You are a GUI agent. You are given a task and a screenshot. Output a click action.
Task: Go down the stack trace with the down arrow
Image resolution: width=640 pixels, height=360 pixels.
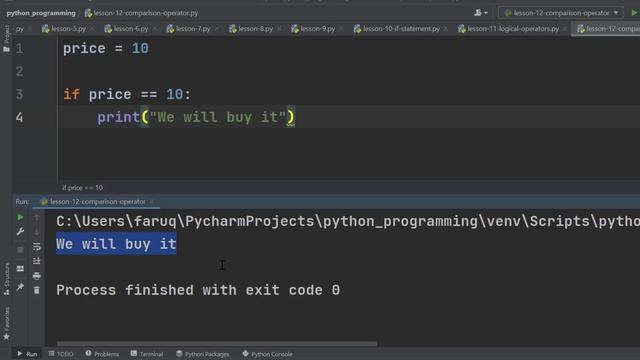(x=36, y=231)
